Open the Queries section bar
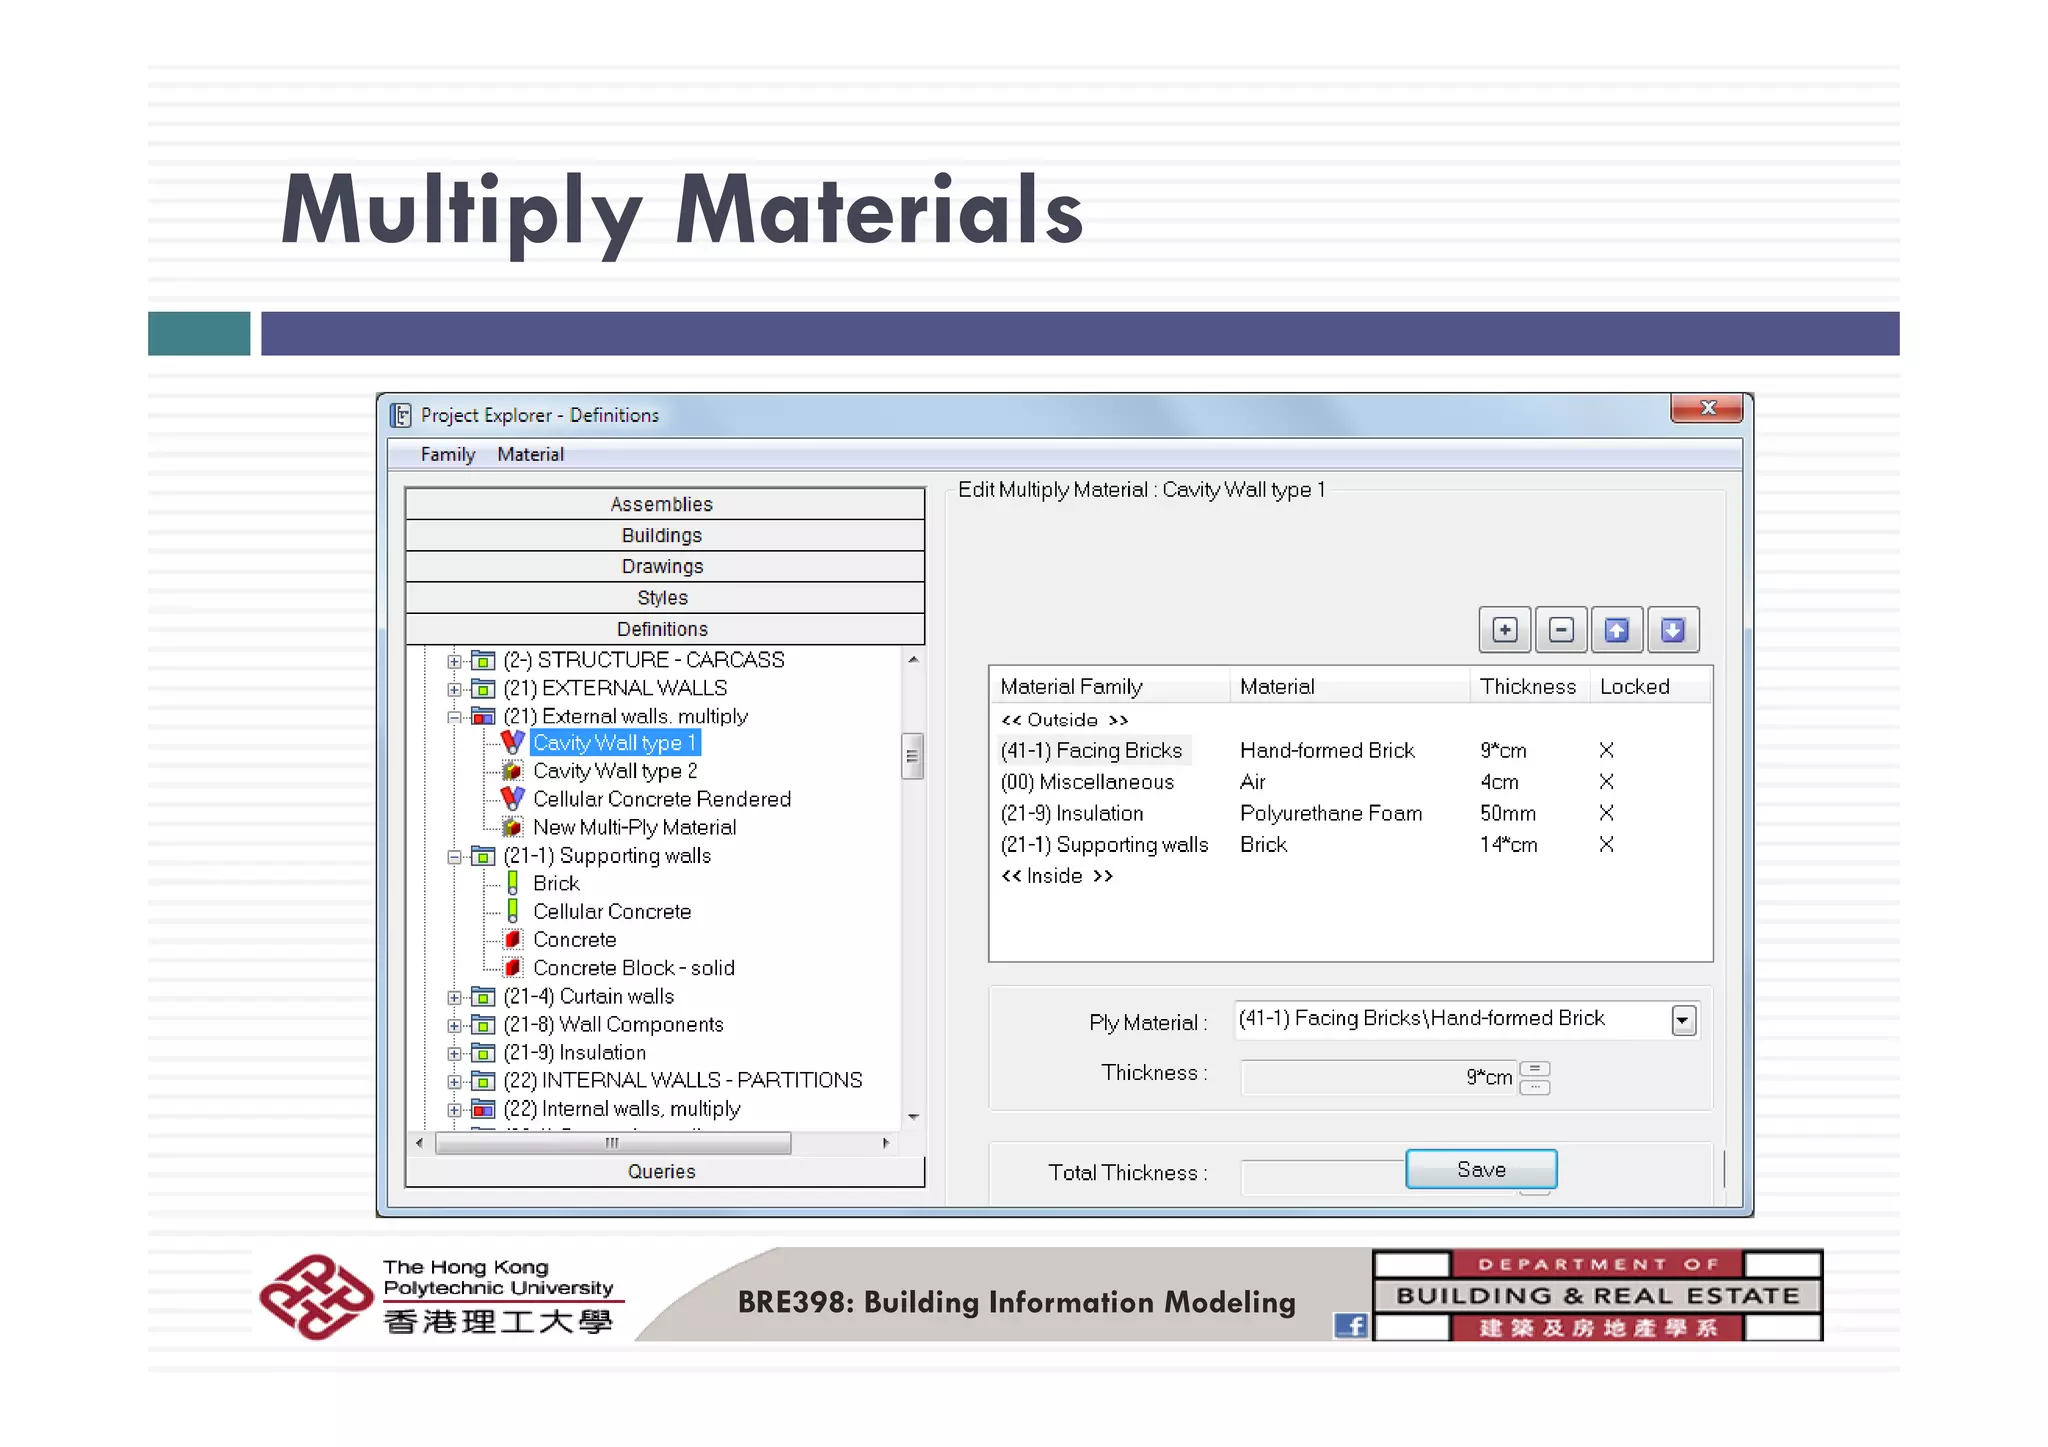The width and height of the screenshot is (2048, 1447). tap(664, 1171)
